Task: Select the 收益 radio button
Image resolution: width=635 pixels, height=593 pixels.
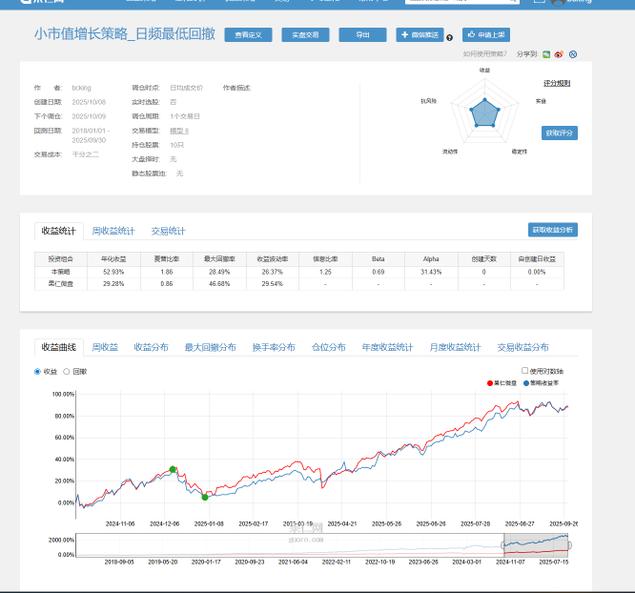Action: tap(38, 371)
